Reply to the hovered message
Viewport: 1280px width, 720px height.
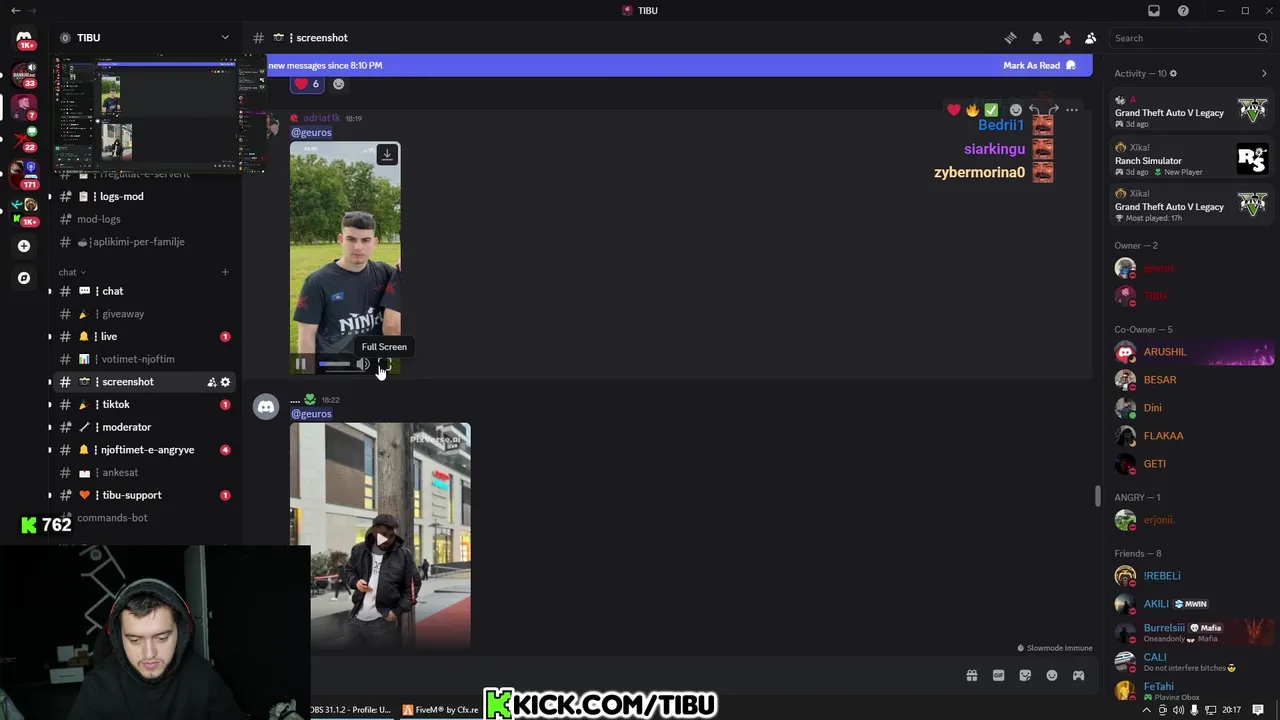(1035, 110)
